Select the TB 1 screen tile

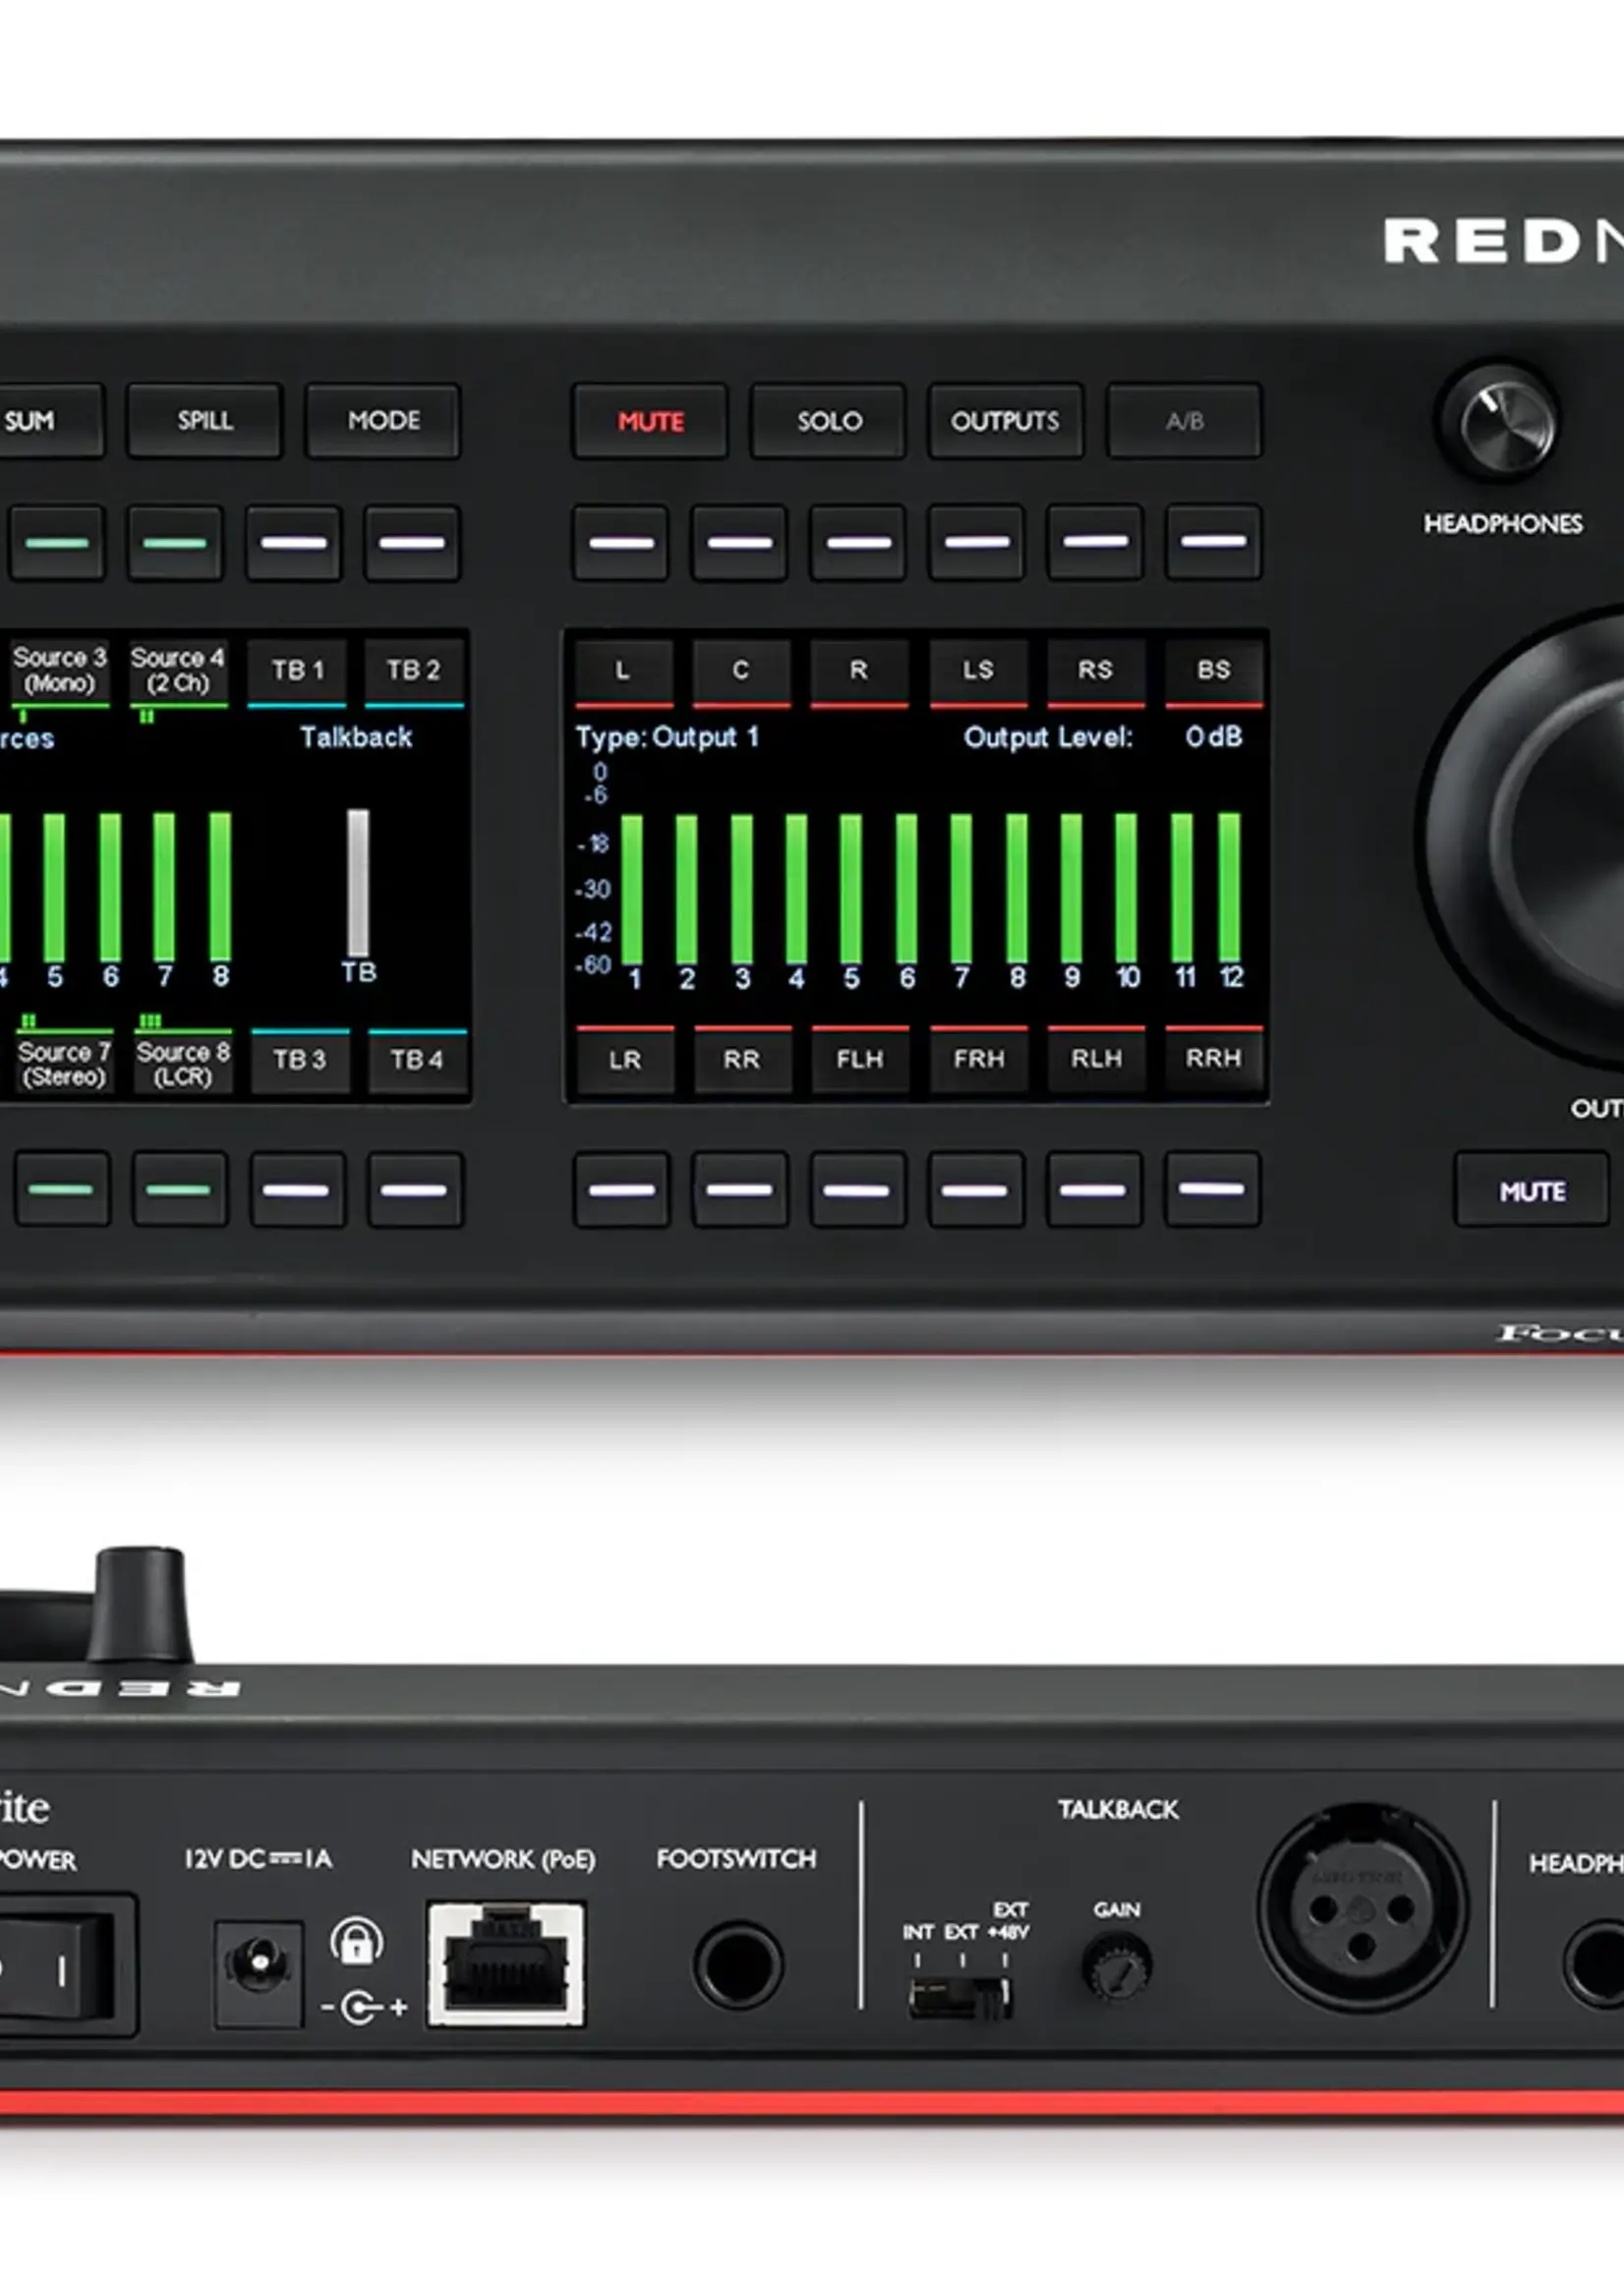(x=297, y=671)
